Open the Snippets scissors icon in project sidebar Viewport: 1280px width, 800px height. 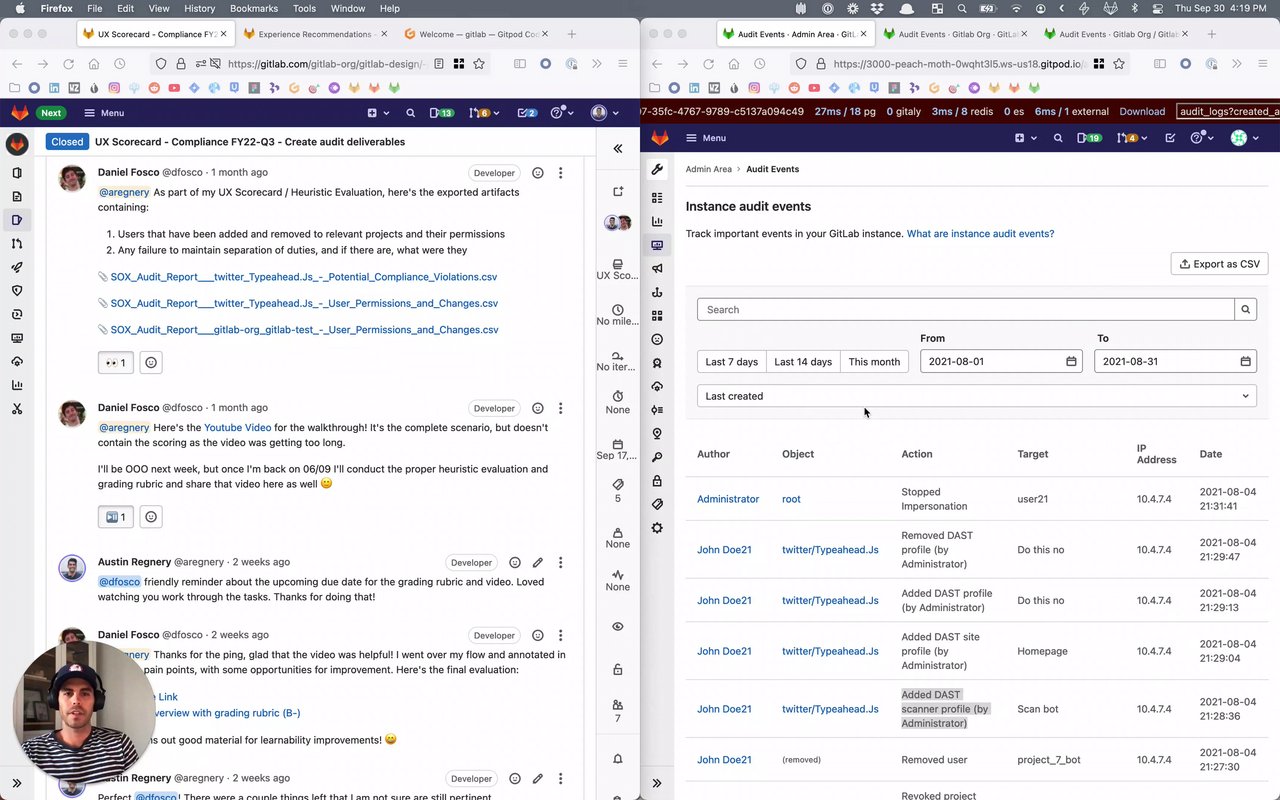click(x=17, y=409)
